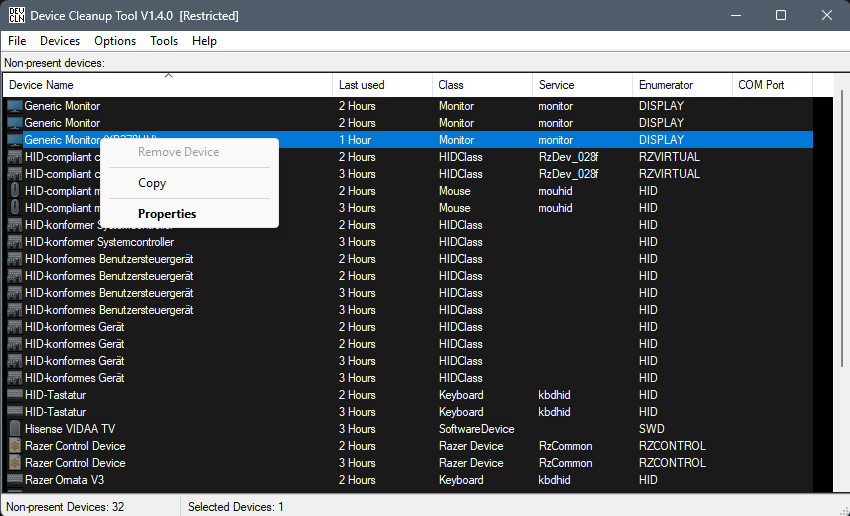Click the mouse icon in the 3 Hours mouhid row
Screen dimensions: 850x516
coord(15,208)
